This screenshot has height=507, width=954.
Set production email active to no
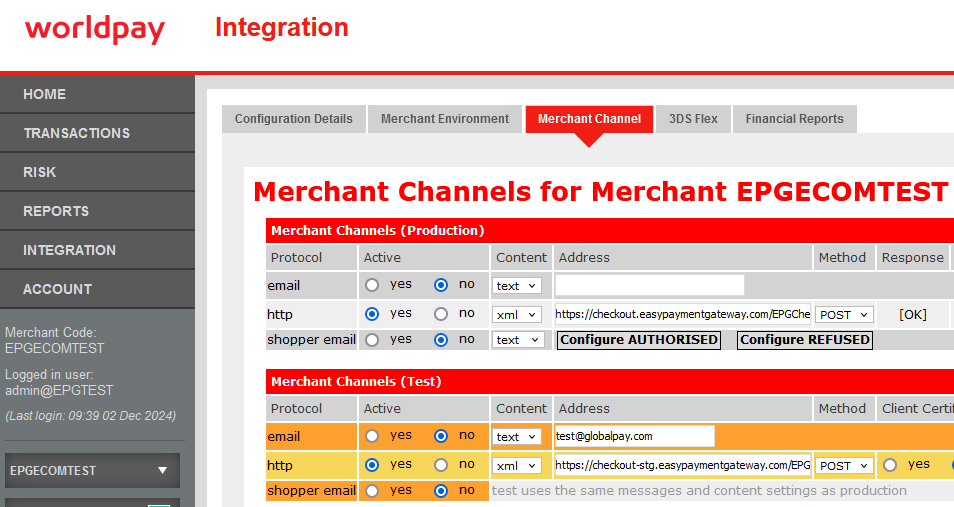pos(441,285)
